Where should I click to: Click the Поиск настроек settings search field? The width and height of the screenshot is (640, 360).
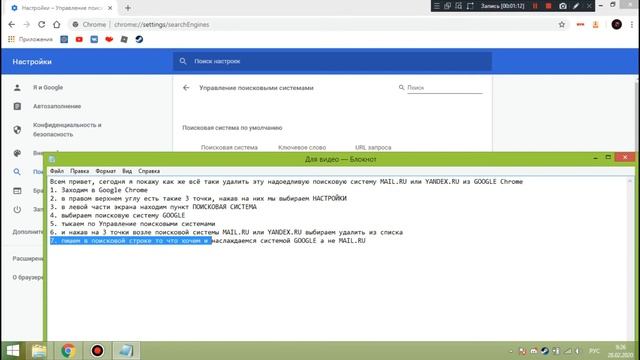point(332,61)
